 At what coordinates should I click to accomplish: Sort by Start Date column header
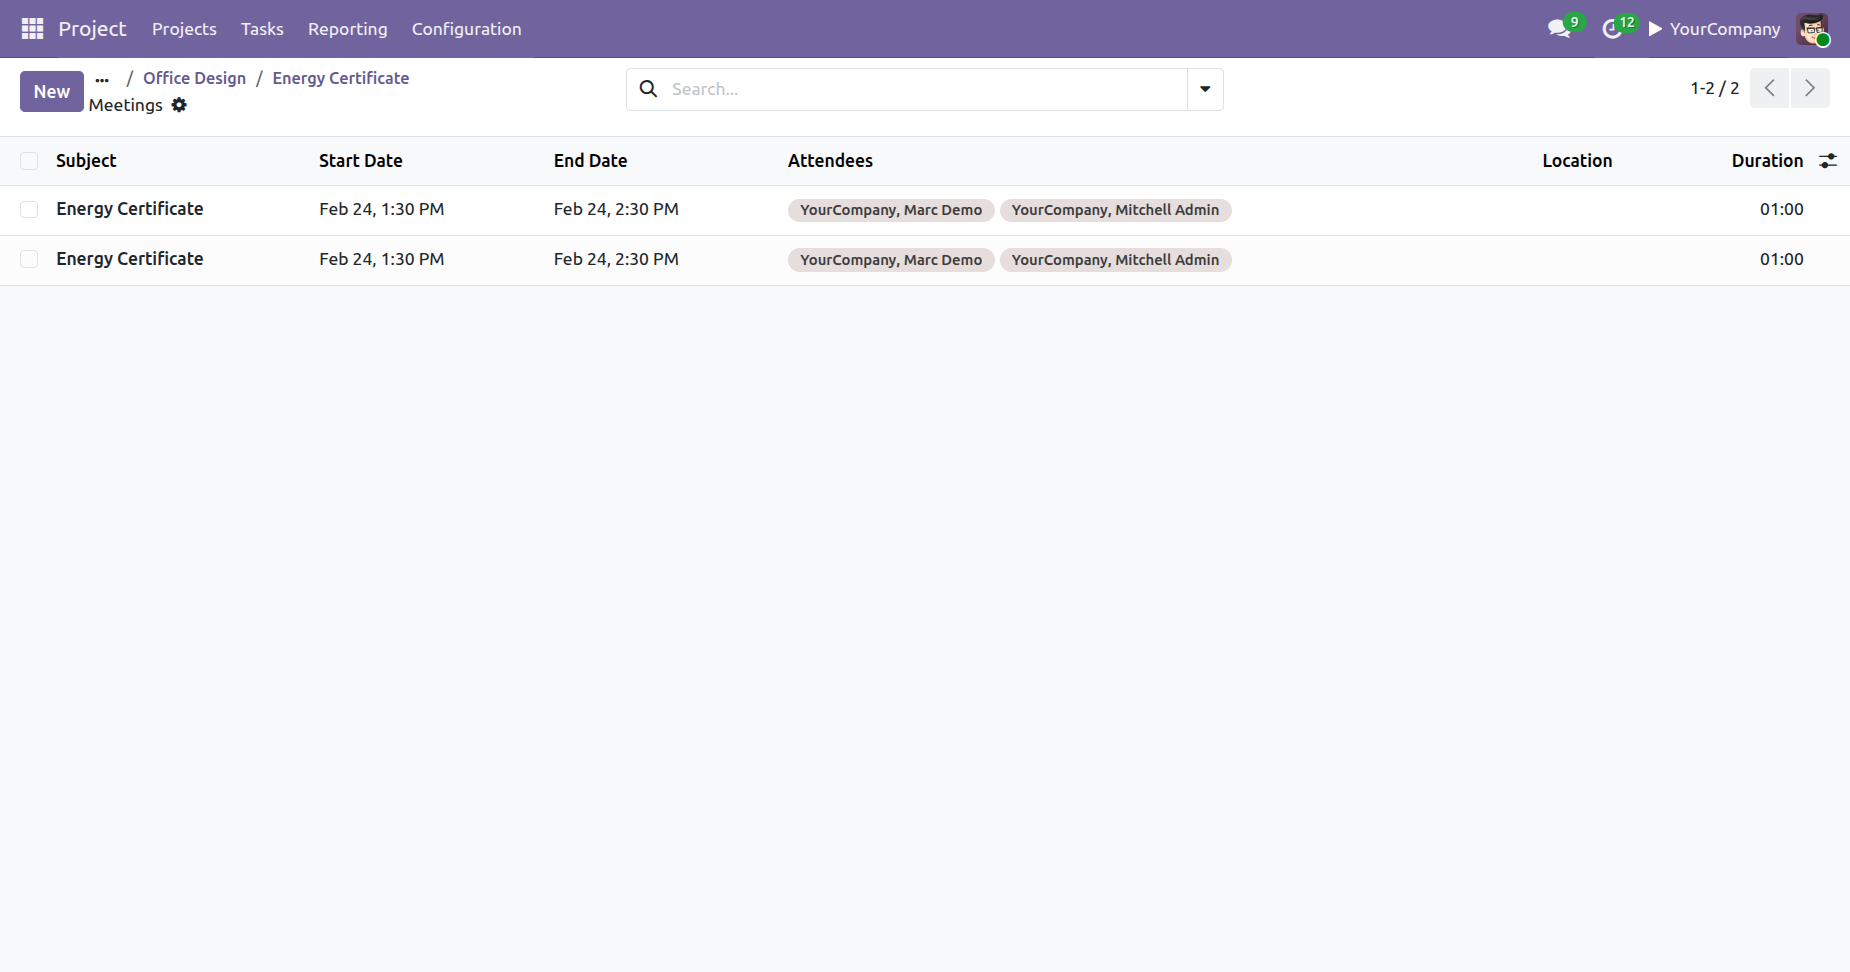tap(360, 161)
